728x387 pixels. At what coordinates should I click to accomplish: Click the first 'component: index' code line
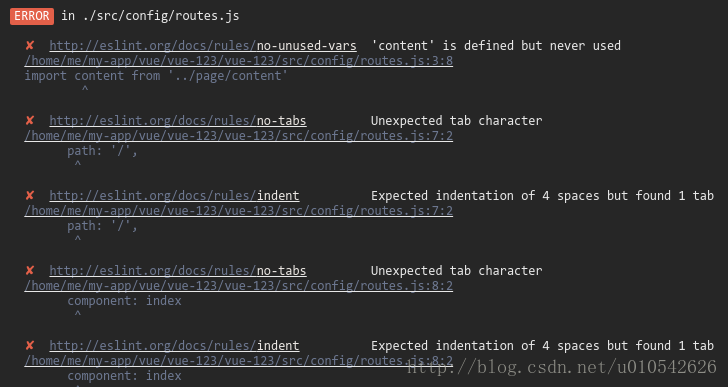(124, 301)
